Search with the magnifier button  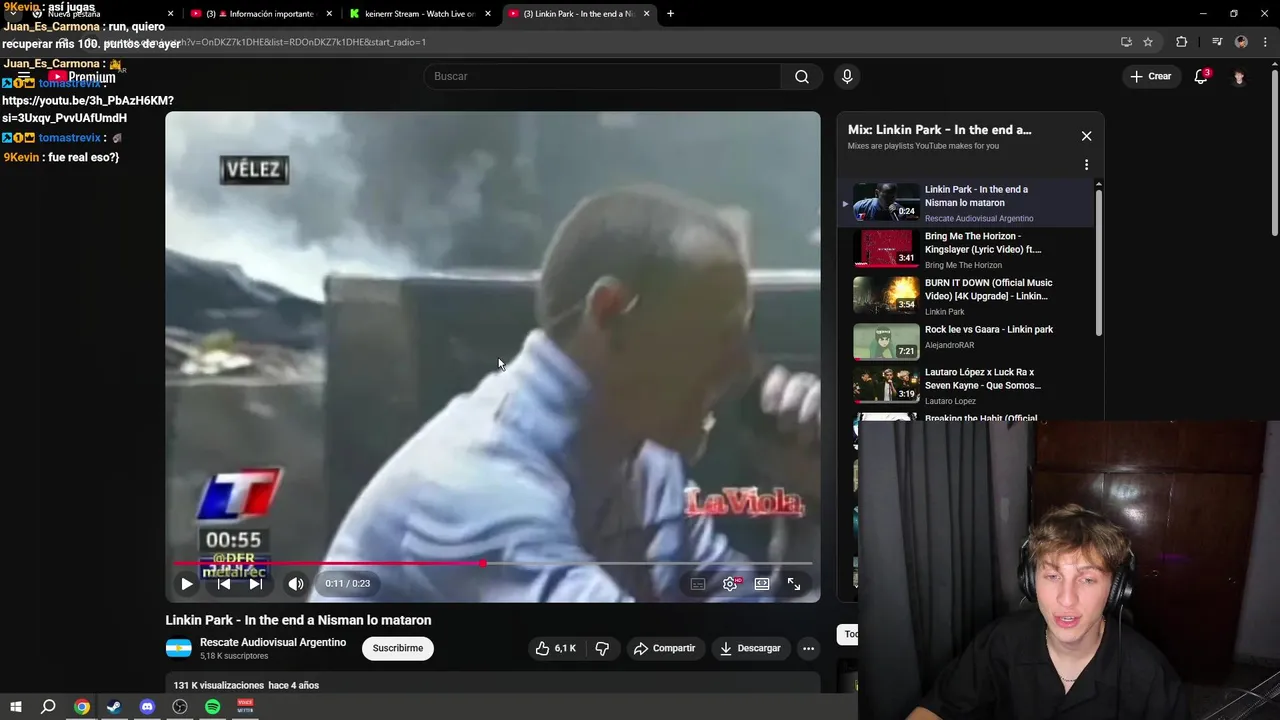[x=802, y=77]
